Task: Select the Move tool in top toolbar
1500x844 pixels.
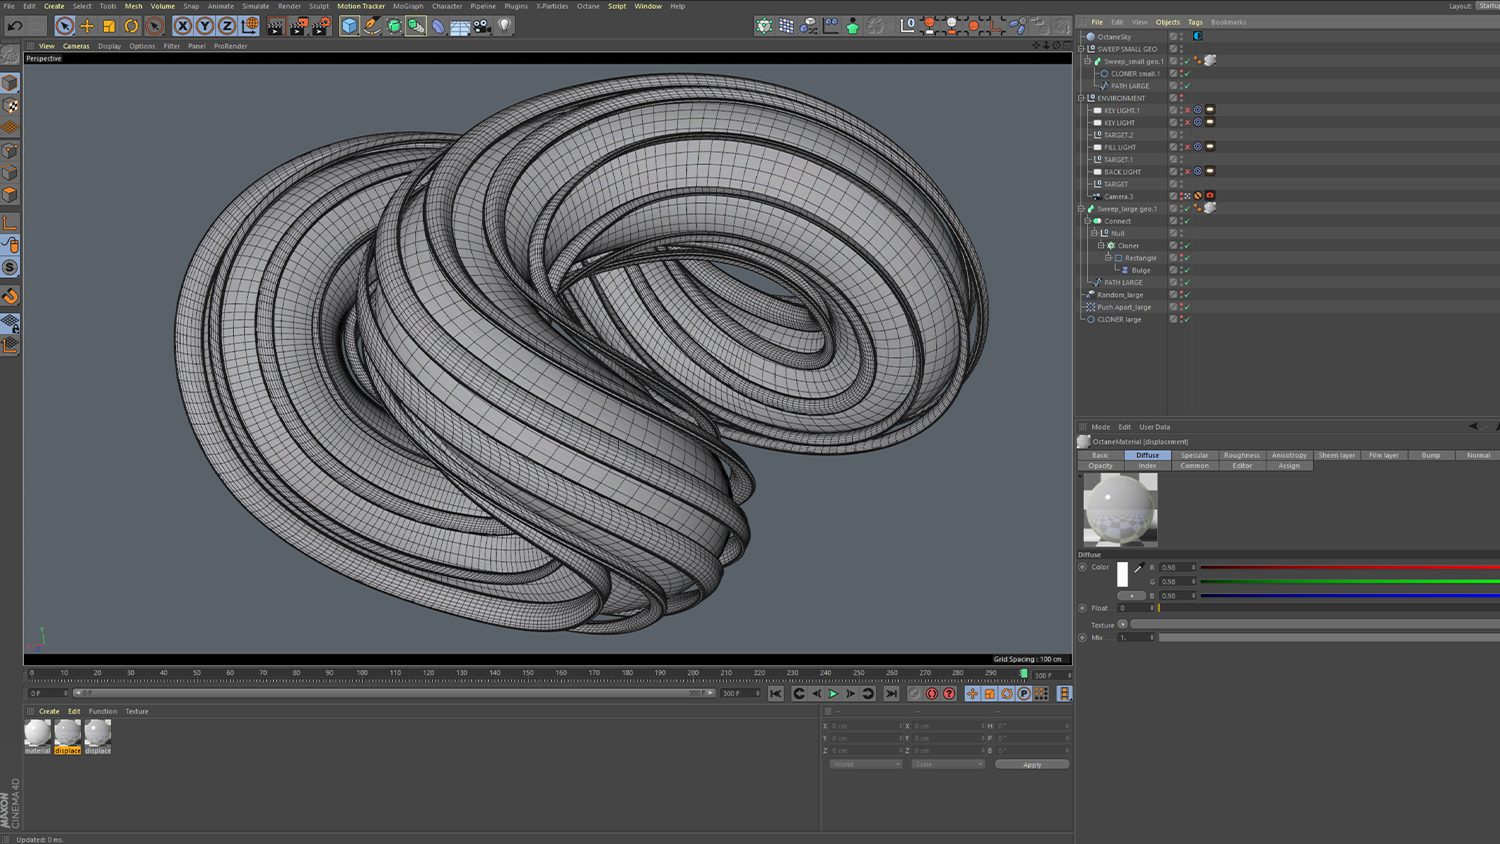Action: click(x=87, y=26)
